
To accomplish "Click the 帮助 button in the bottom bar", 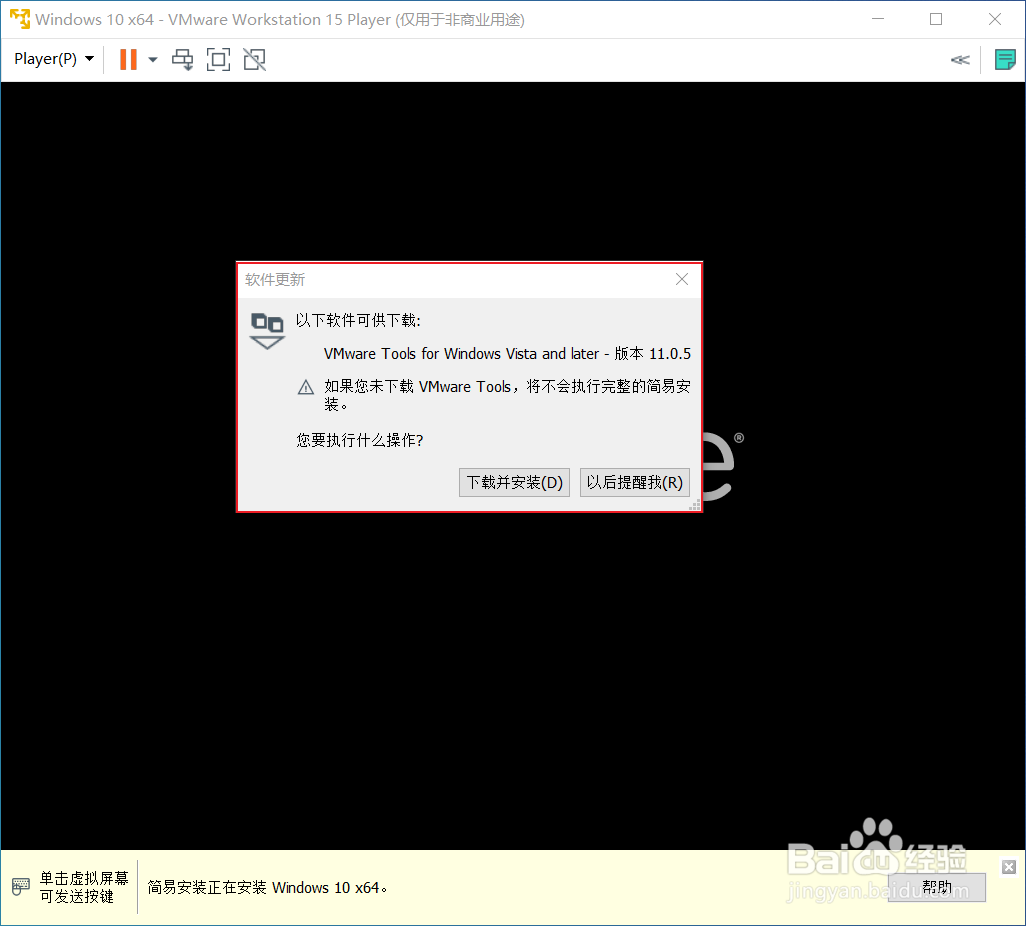I will coord(936,887).
